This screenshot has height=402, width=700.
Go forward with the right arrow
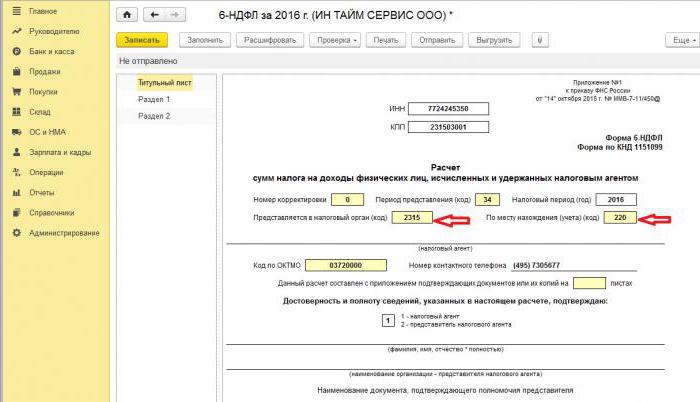click(176, 15)
